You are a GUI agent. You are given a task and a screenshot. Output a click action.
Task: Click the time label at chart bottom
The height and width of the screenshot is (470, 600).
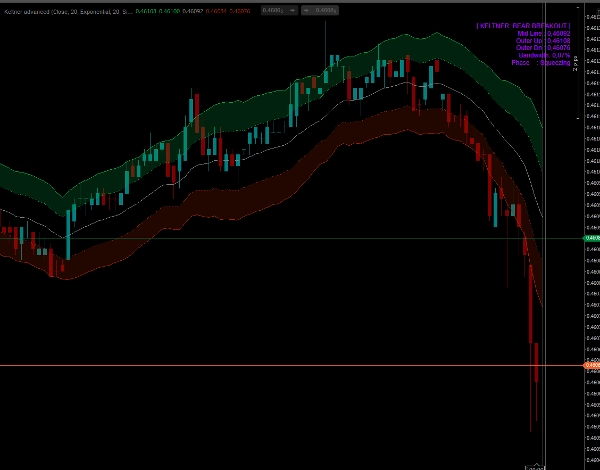[x=537, y=466]
